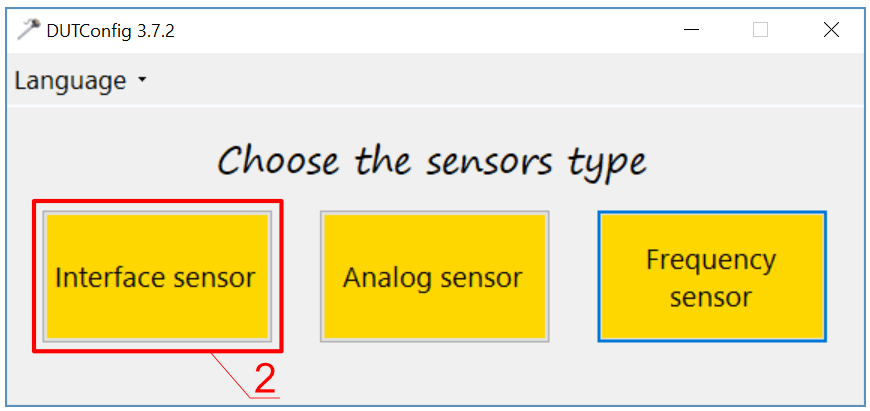Choose the Interface sensor button
The width and height of the screenshot is (870, 411).
(x=156, y=277)
